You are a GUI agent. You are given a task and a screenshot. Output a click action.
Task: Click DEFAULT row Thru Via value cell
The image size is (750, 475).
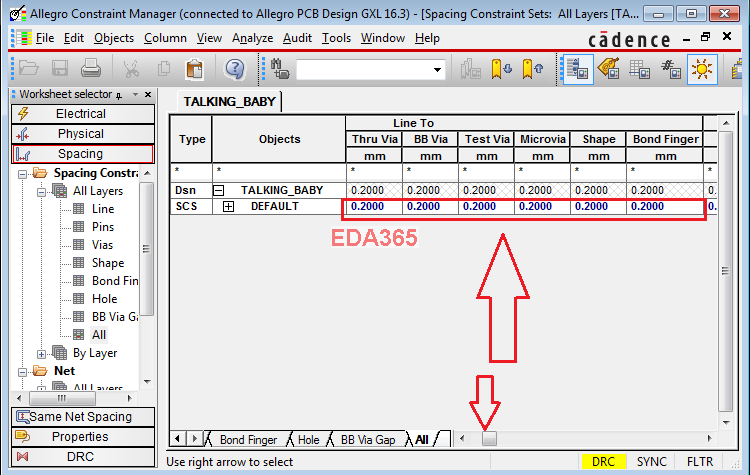pyautogui.click(x=375, y=207)
